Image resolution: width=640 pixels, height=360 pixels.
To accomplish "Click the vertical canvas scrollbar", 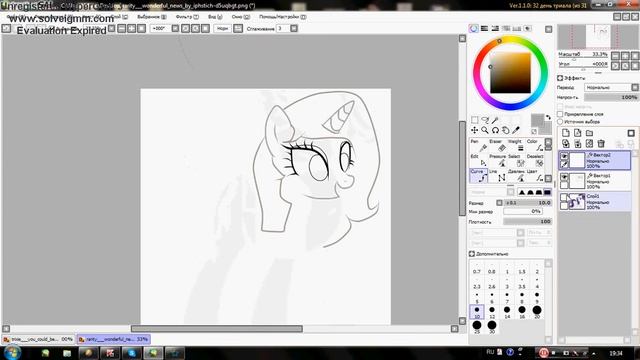I will 462,168.
